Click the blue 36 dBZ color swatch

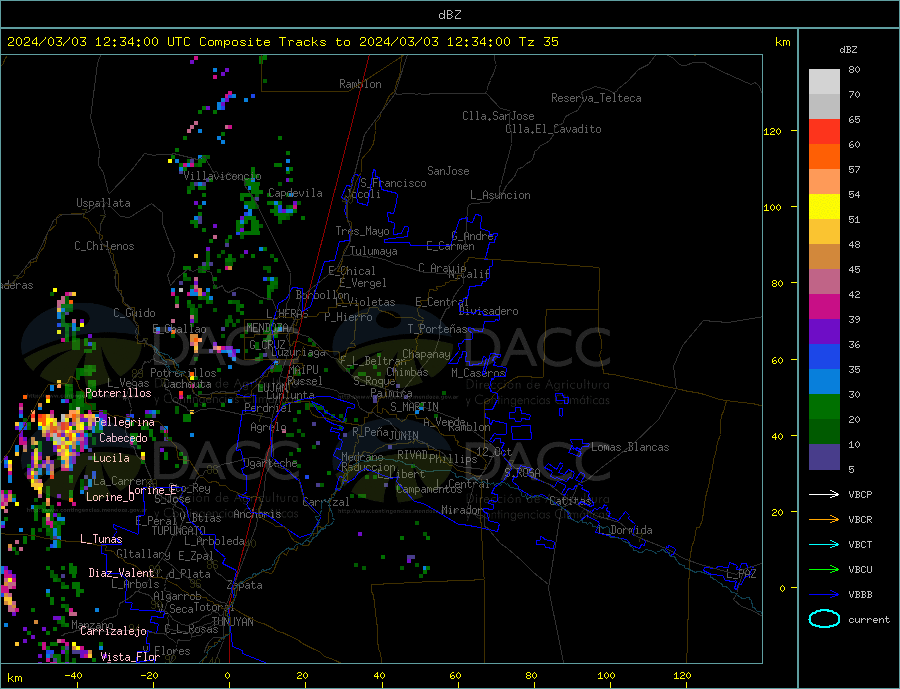coord(824,357)
